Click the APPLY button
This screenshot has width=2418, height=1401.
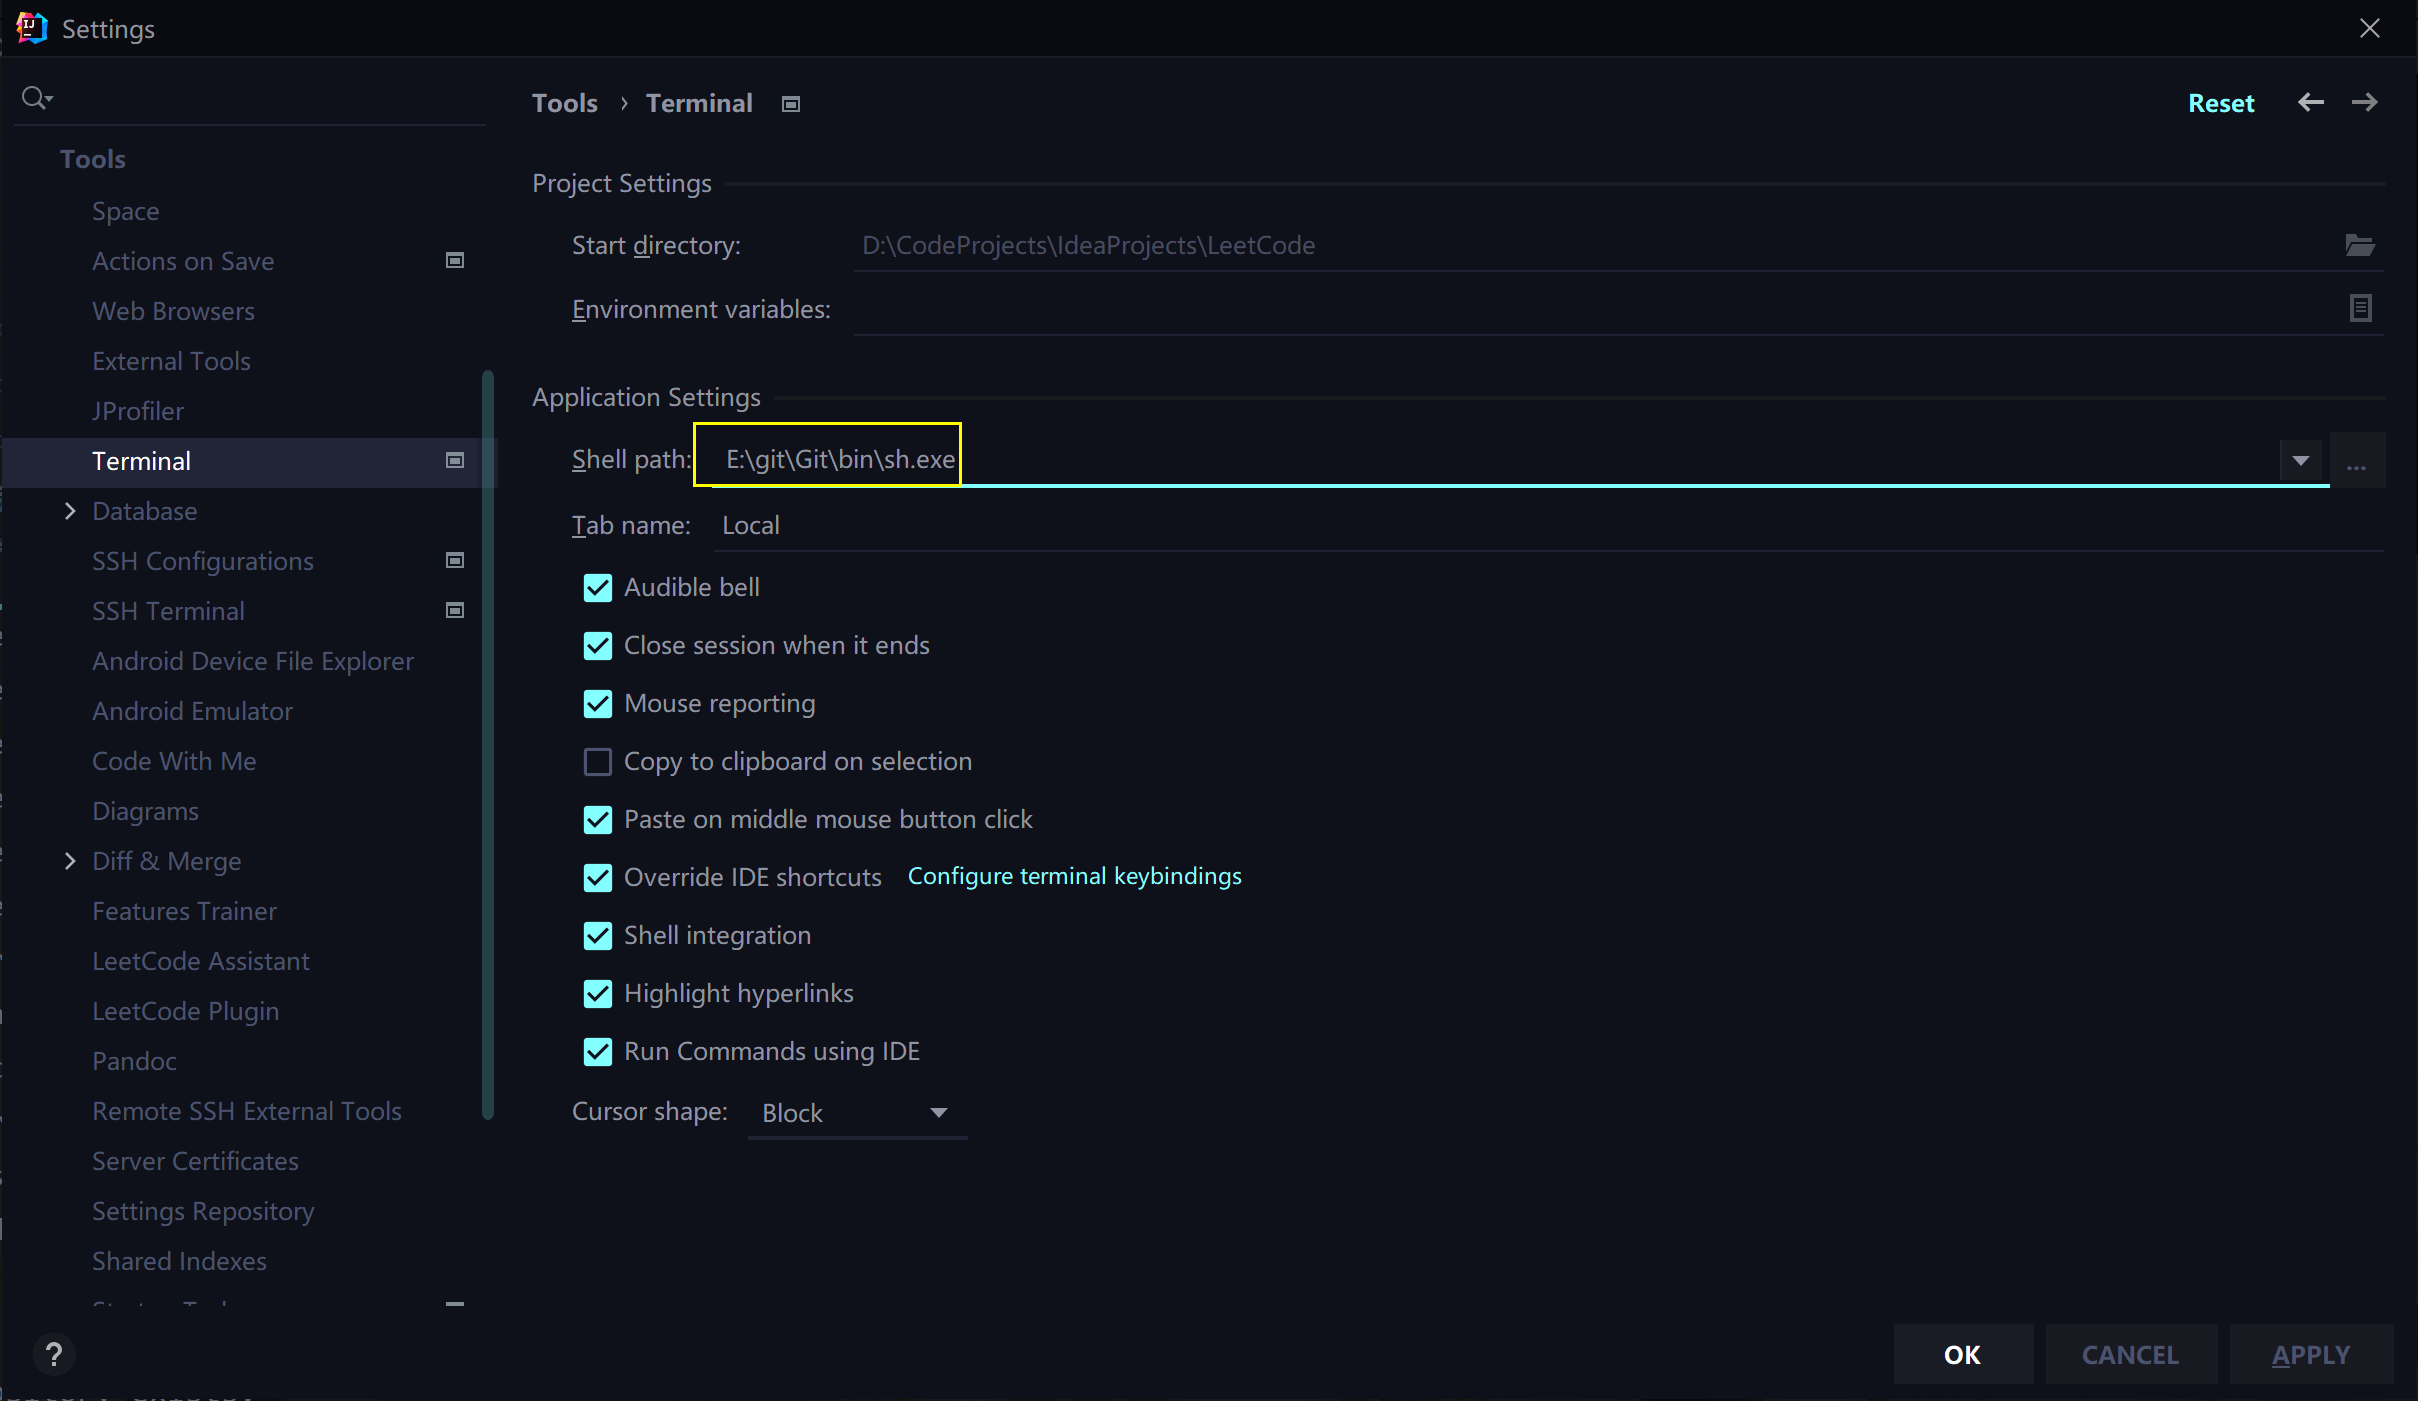(2311, 1354)
